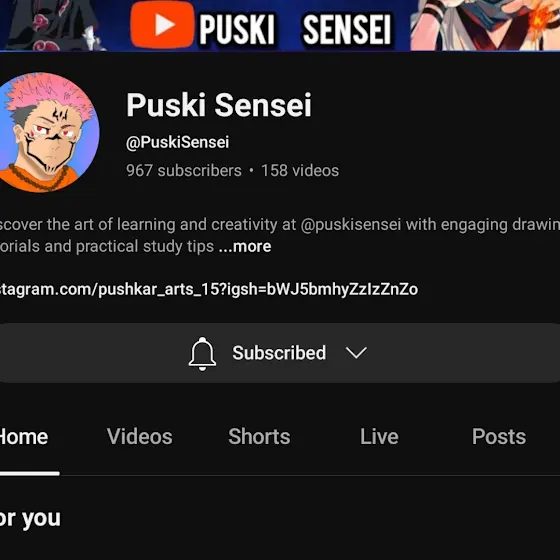Image resolution: width=560 pixels, height=560 pixels.
Task: Go to the Live tab
Action: click(379, 436)
